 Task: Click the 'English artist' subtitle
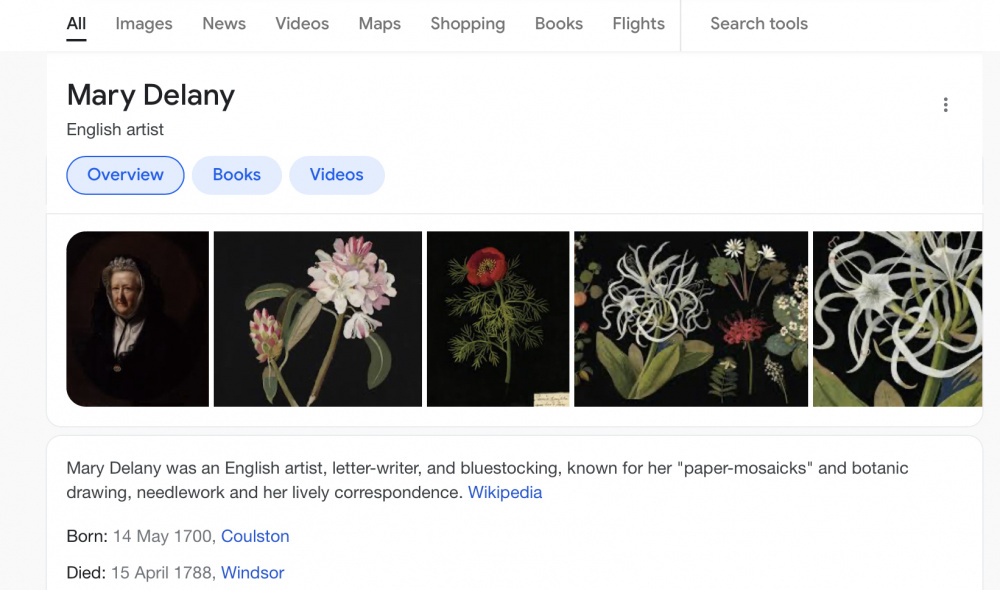point(115,129)
